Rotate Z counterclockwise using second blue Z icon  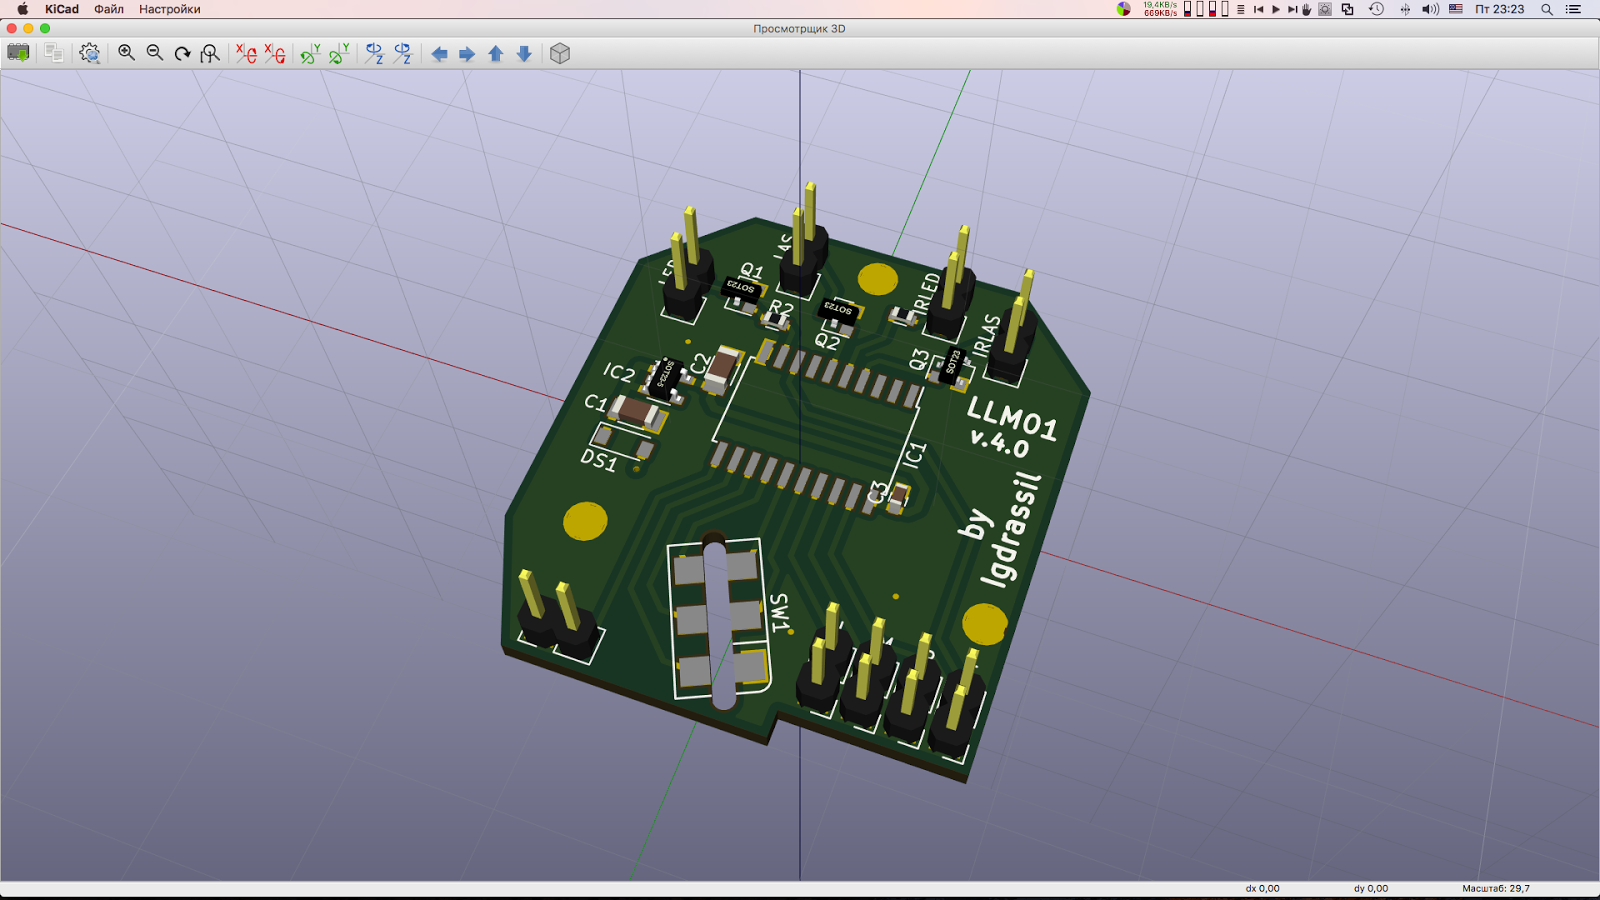(403, 53)
